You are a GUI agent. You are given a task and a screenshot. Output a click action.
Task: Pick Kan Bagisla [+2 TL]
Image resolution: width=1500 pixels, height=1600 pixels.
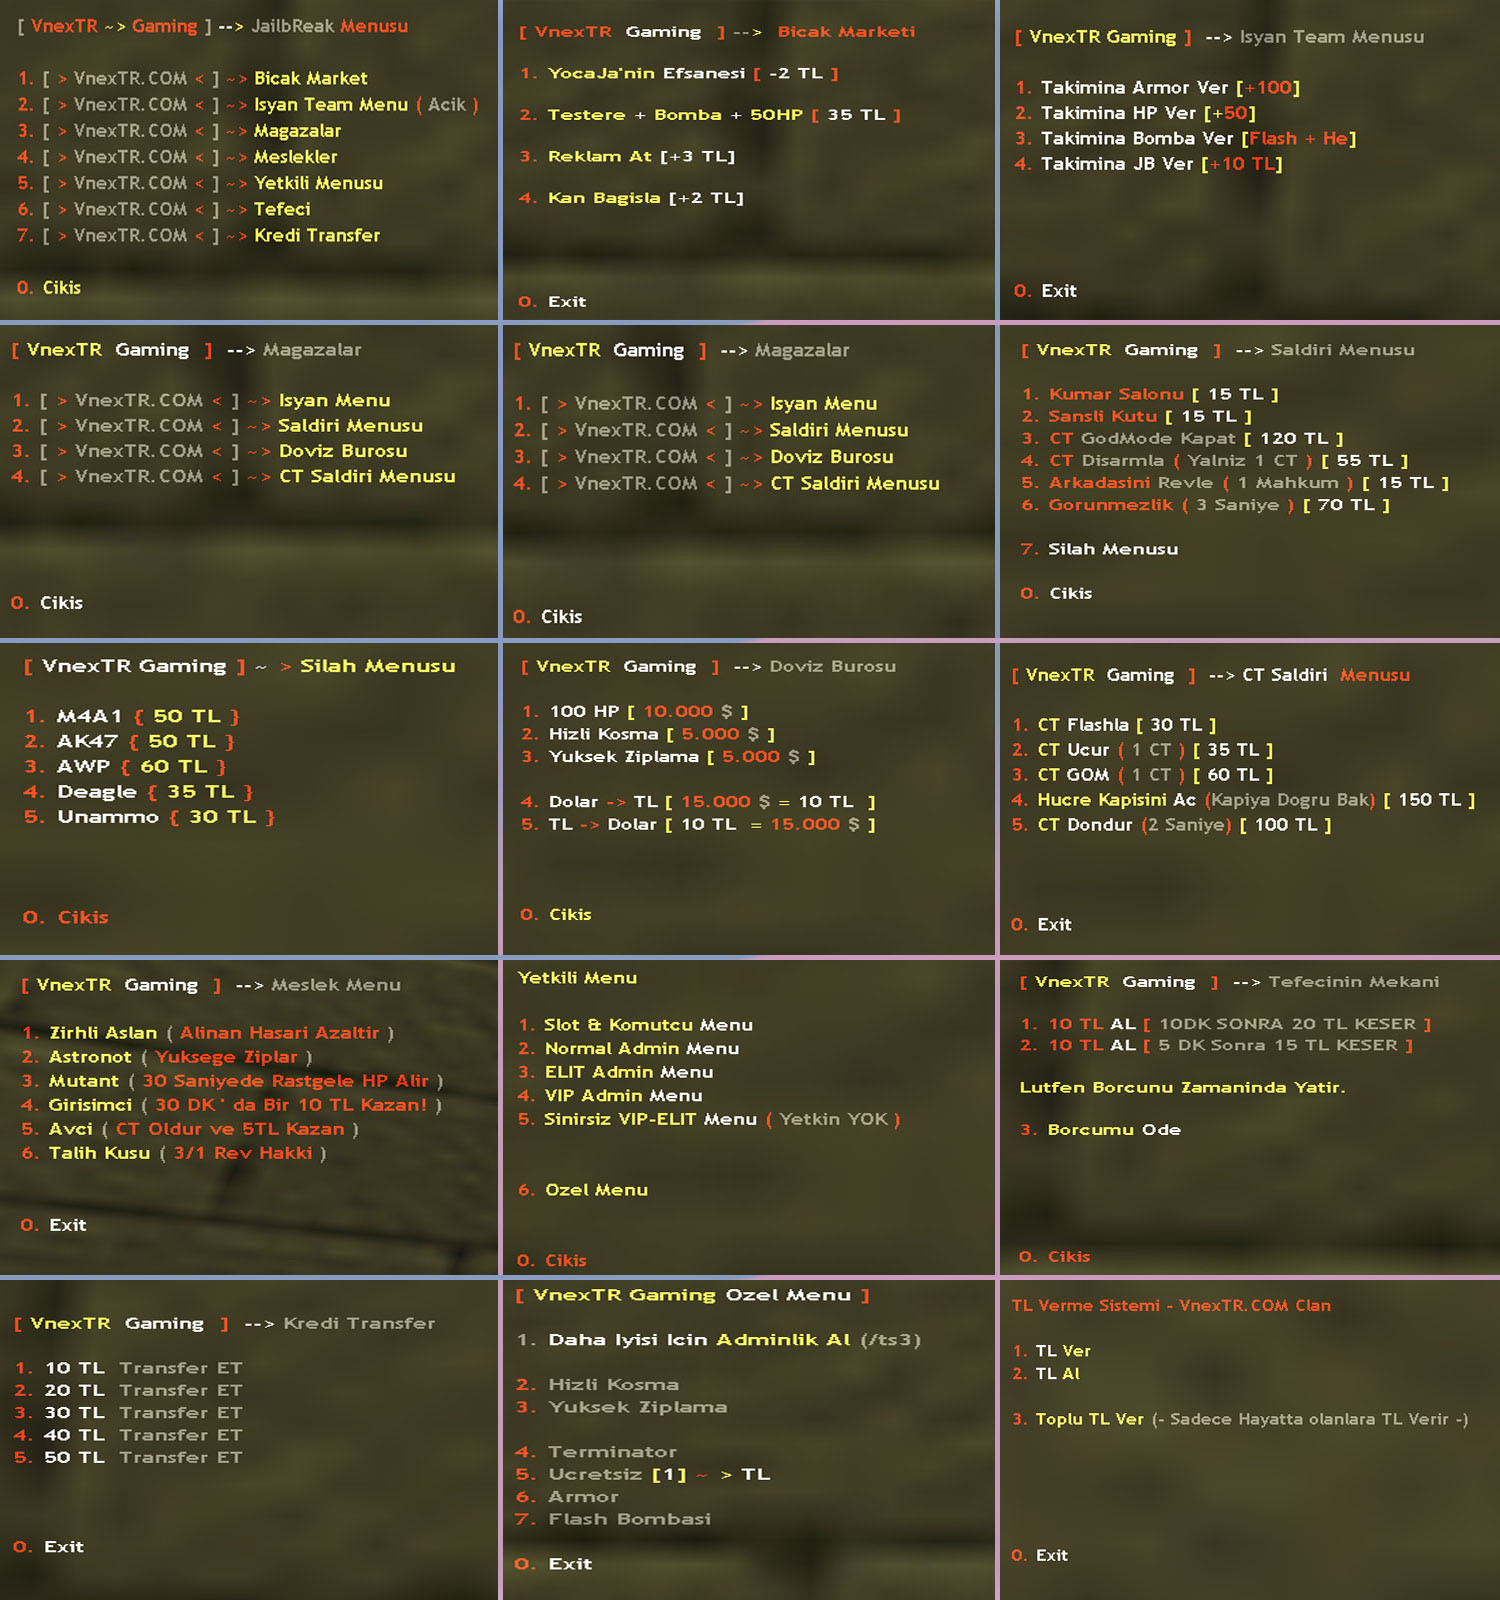click(x=631, y=198)
